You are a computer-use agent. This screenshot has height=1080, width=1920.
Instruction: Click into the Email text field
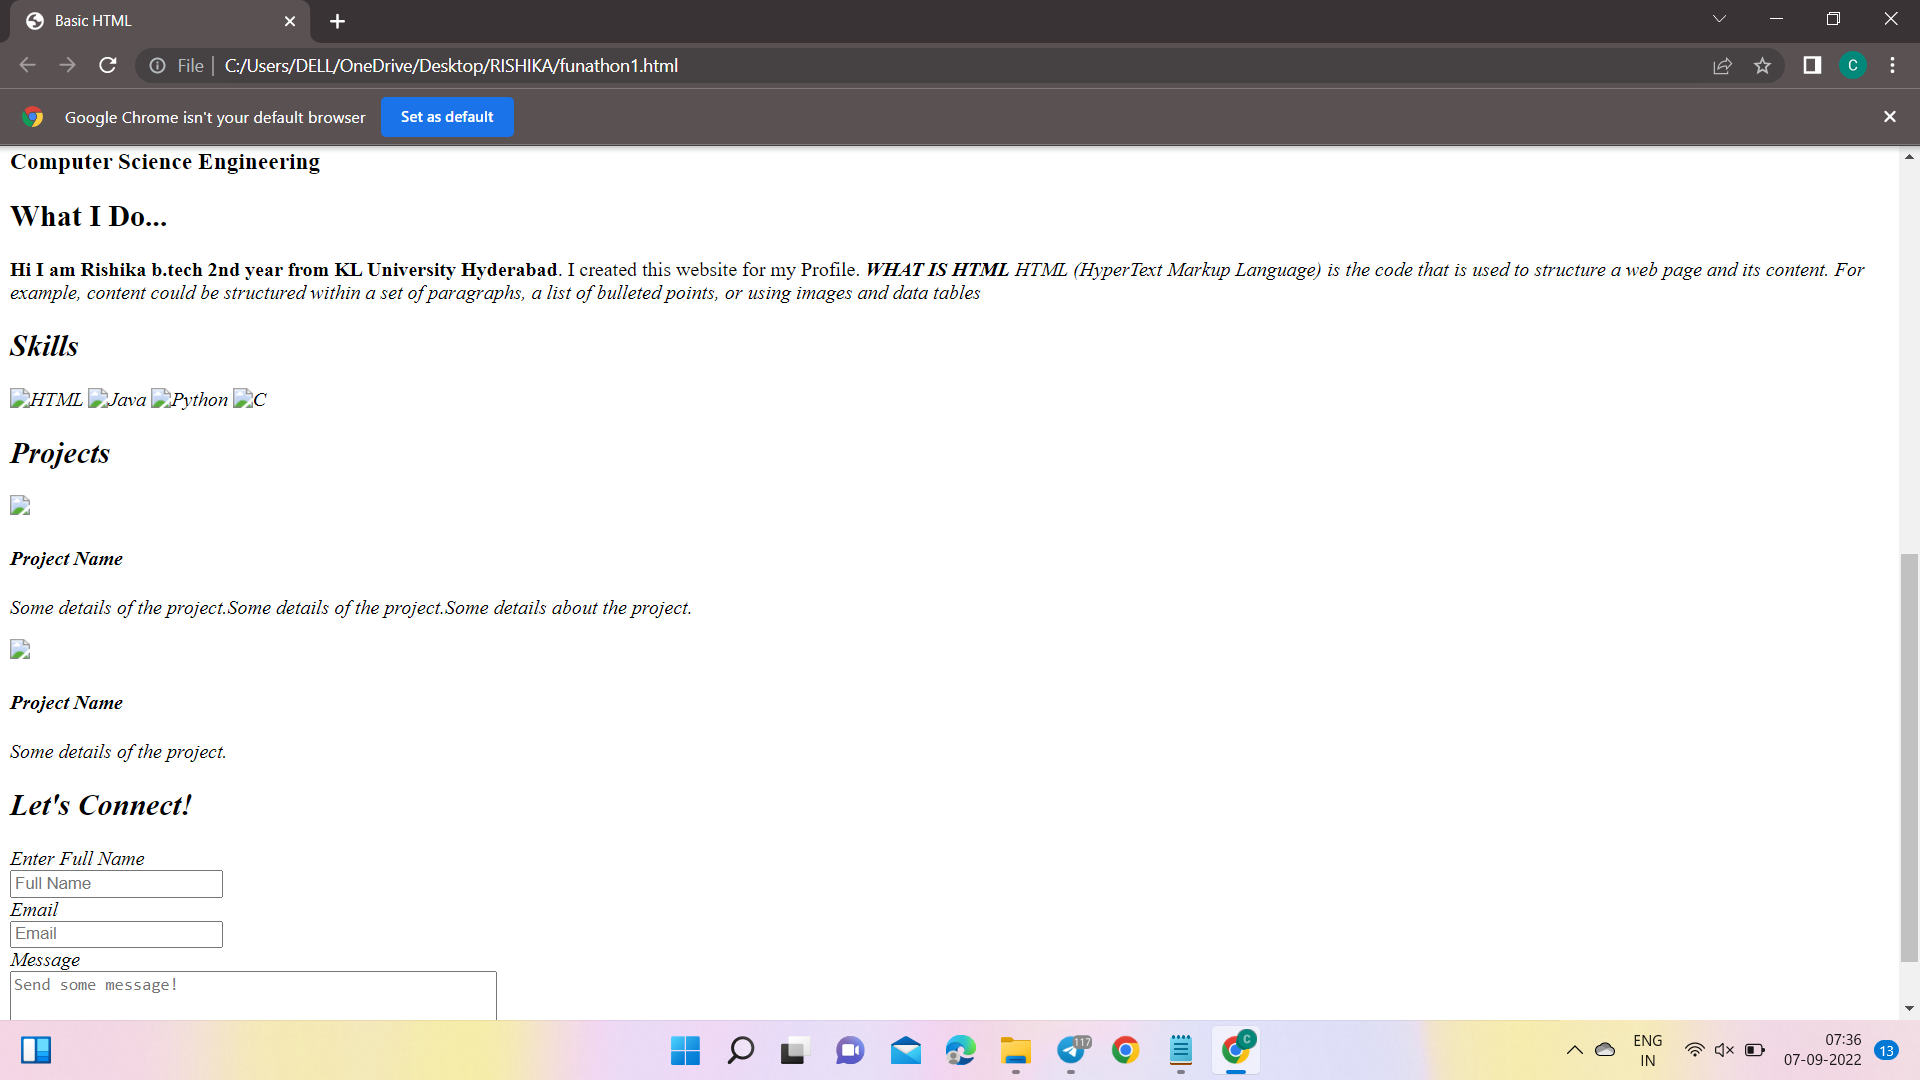pos(116,934)
